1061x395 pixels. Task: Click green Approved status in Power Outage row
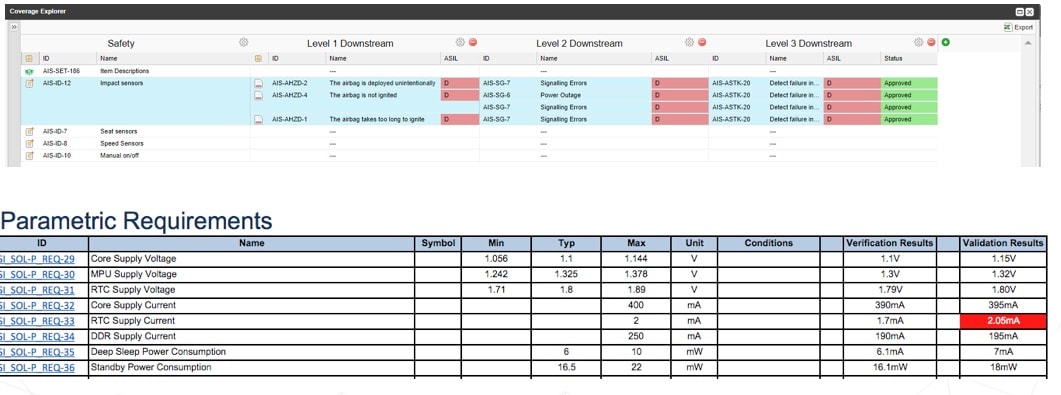coord(909,95)
